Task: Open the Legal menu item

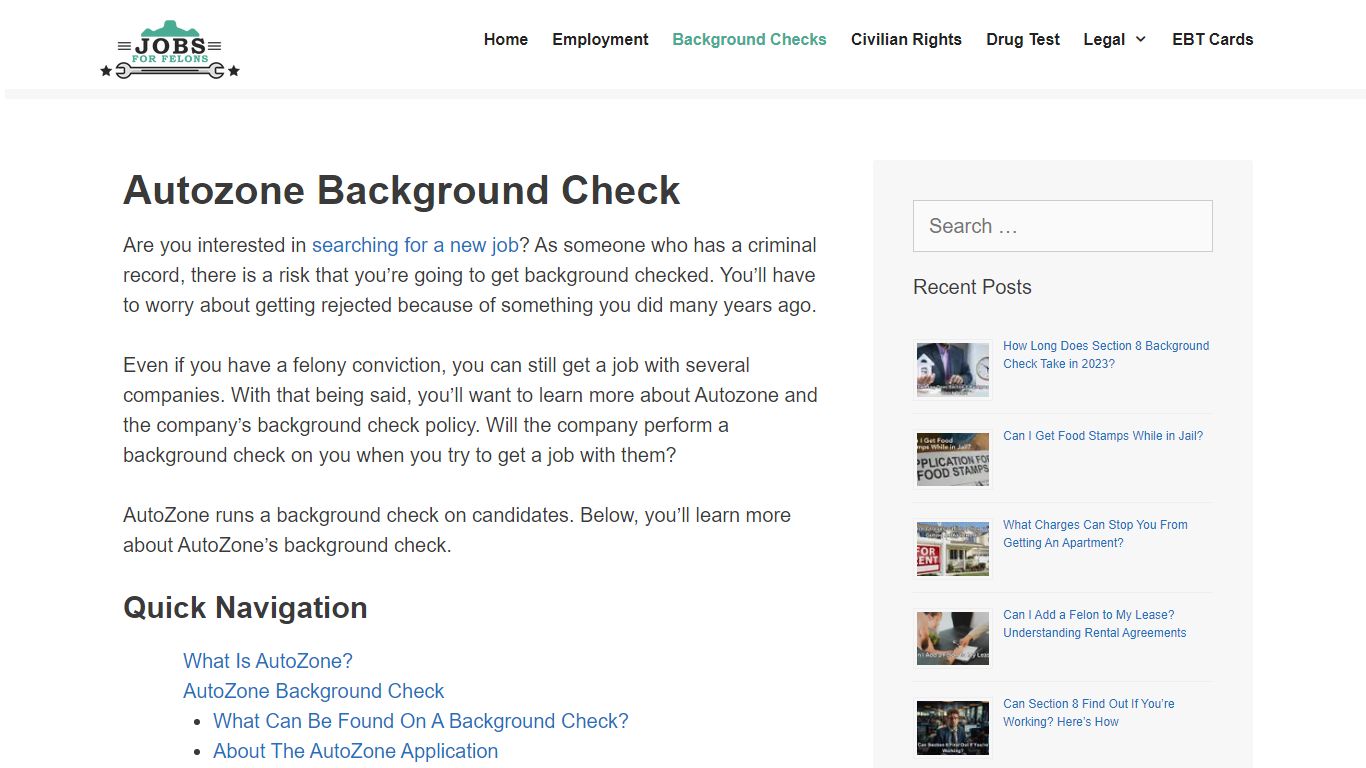Action: 1104,40
